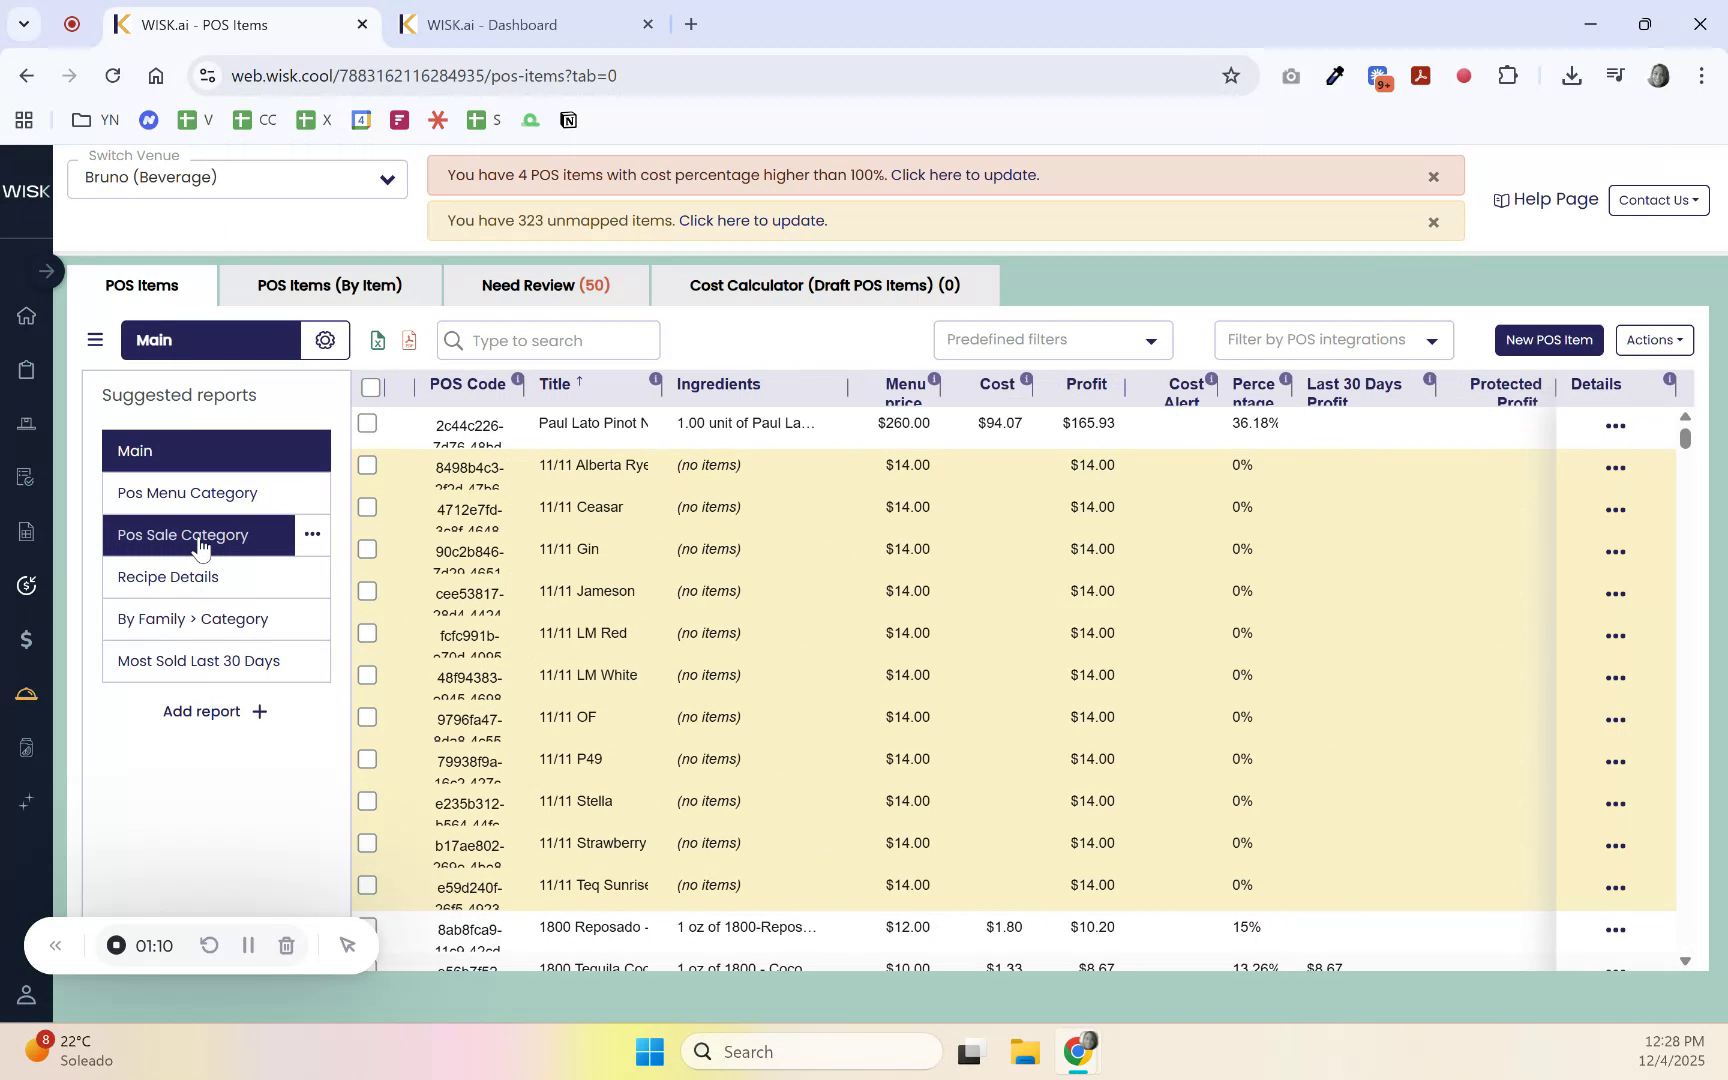Click here to update unmapped items
Viewport: 1728px width, 1080px height.
point(752,220)
